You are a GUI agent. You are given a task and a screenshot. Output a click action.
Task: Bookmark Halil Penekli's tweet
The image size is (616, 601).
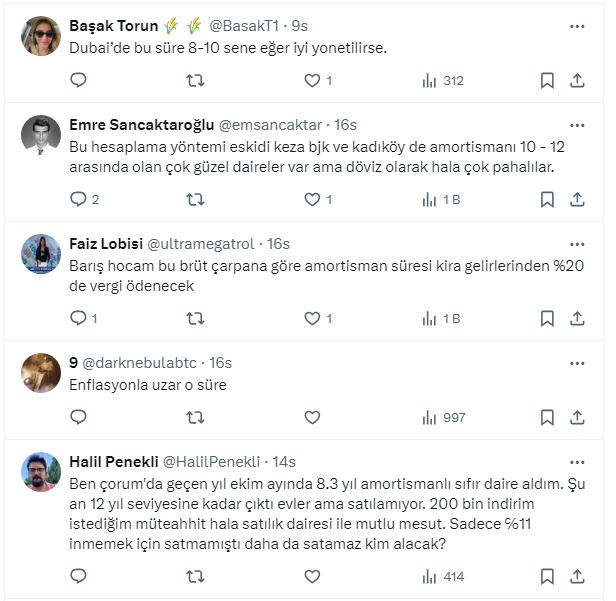pos(547,576)
